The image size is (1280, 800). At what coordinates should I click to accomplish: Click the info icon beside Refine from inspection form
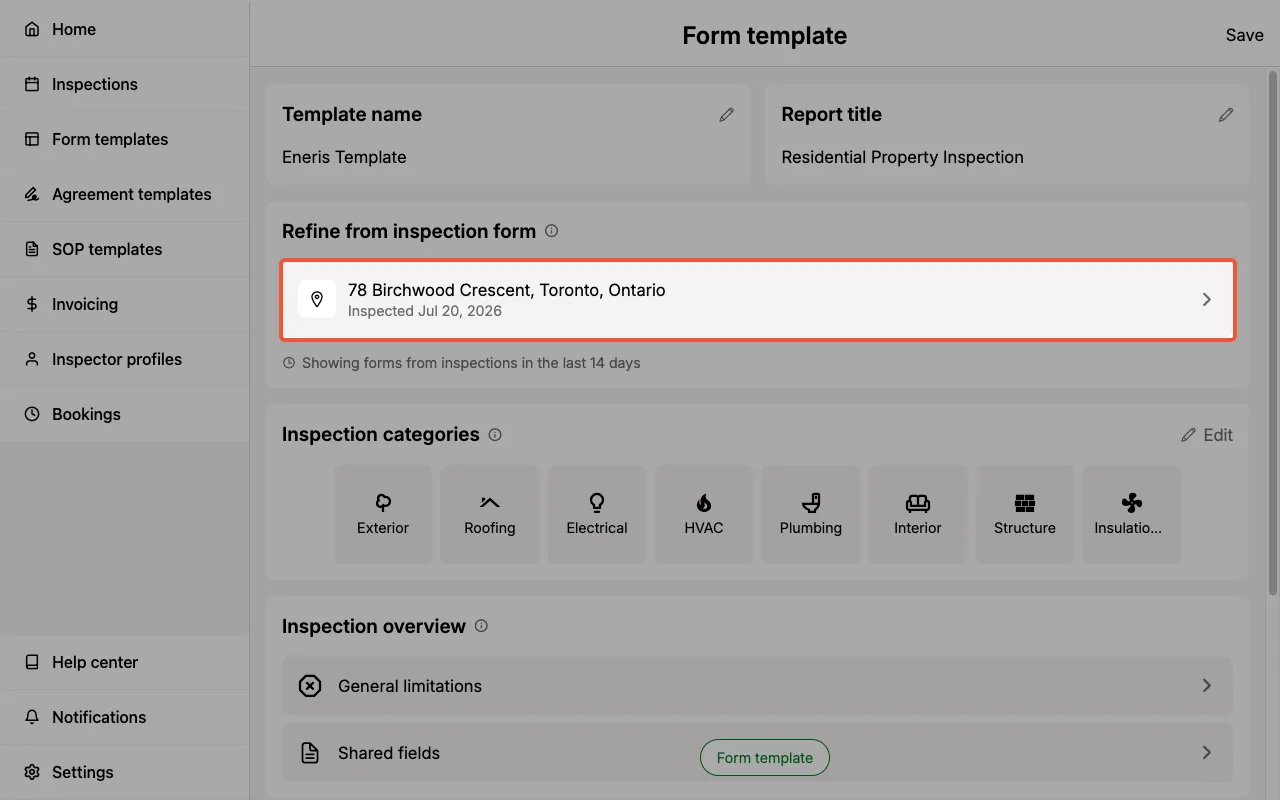tap(551, 231)
